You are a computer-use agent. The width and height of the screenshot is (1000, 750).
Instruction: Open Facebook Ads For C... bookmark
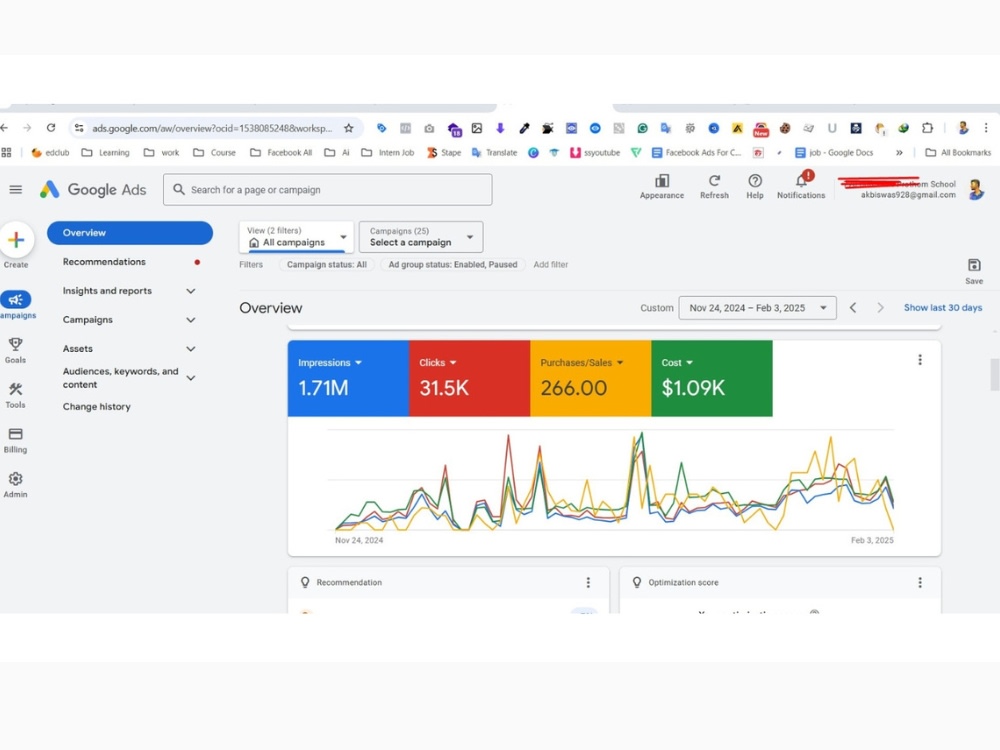tap(696, 152)
